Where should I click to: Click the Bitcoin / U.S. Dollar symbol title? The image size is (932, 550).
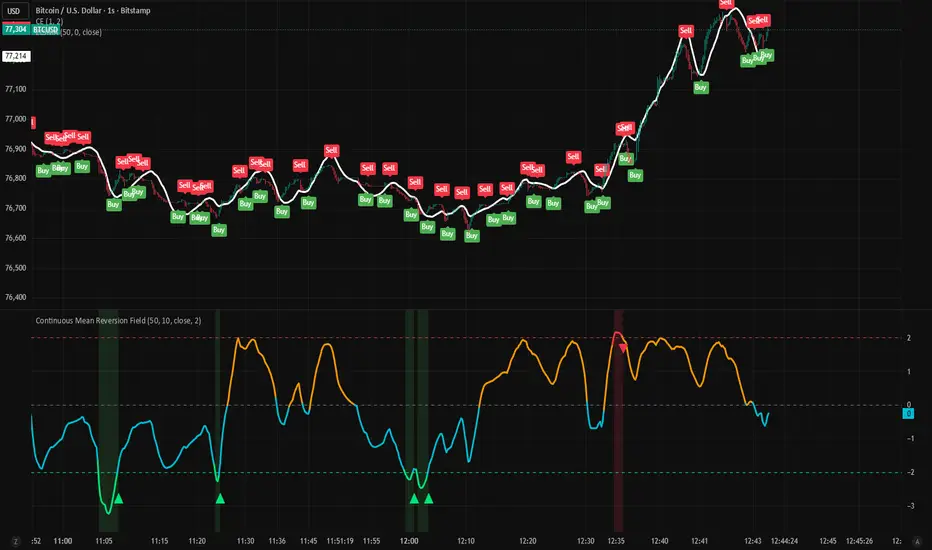(x=93, y=10)
